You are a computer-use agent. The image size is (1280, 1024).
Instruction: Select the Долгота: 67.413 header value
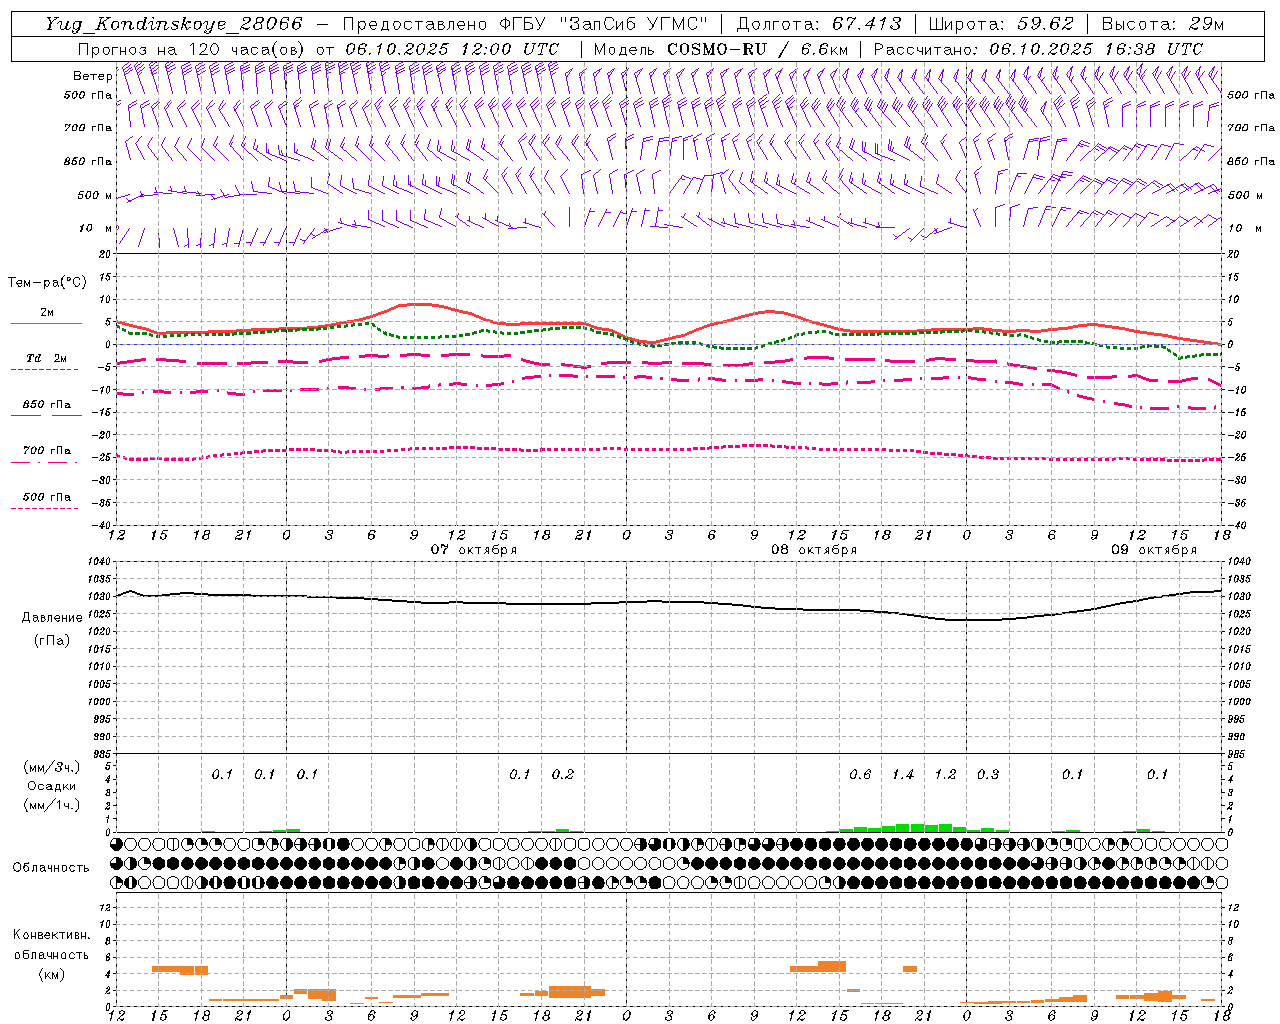(819, 24)
